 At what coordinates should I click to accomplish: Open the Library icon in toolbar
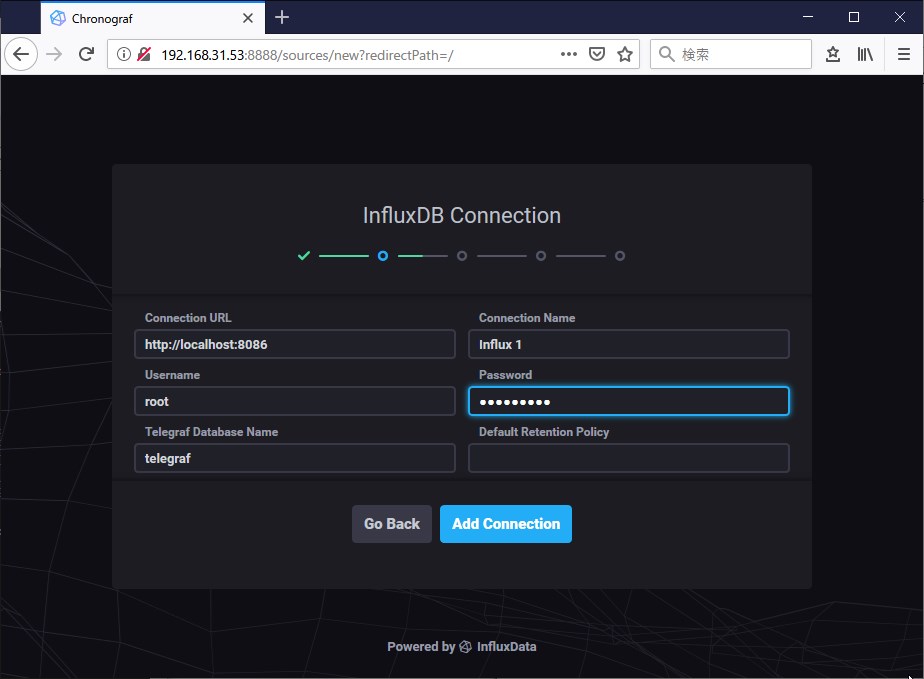pos(865,54)
